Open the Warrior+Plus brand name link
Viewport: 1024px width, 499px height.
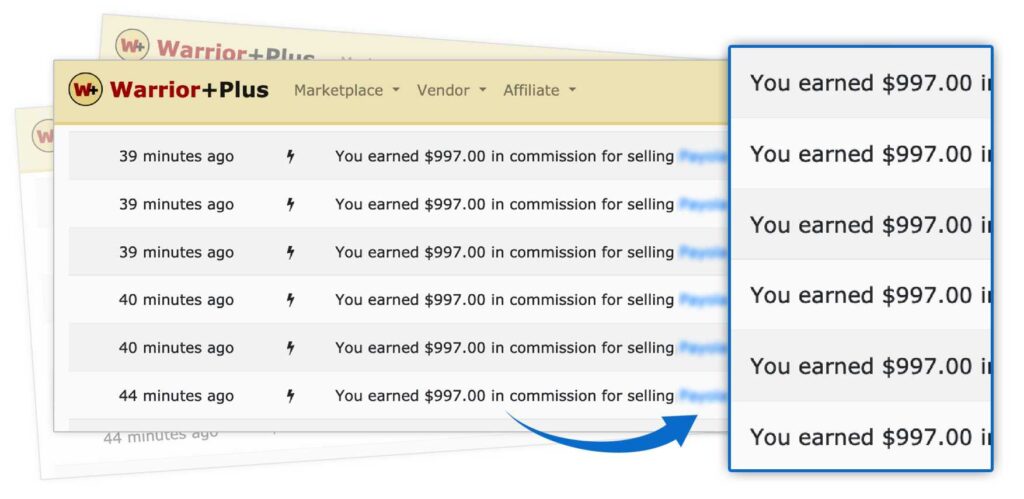click(x=189, y=89)
